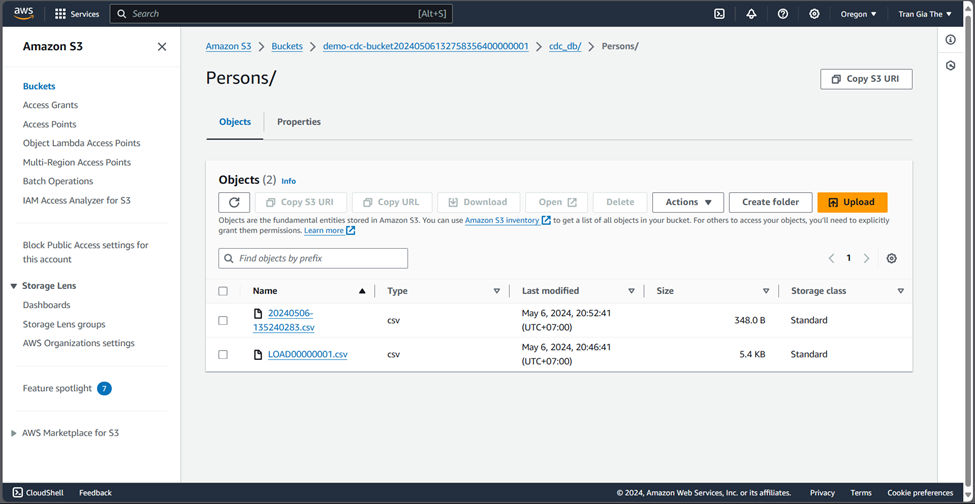Screen dimensions: 975x504
Task: Open the notifications bell
Action: coord(751,14)
